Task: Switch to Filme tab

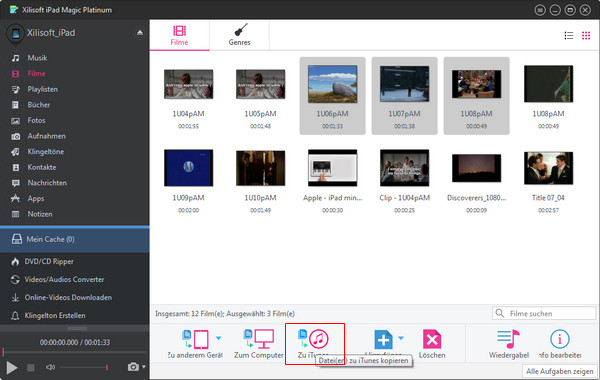Action: pyautogui.click(x=179, y=35)
